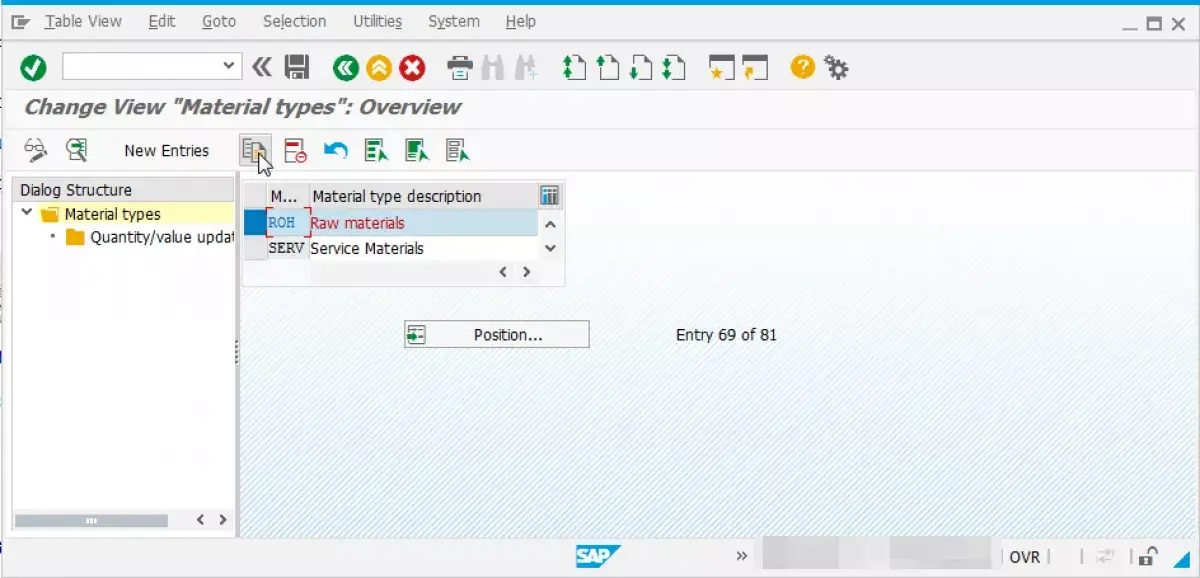Click inside the command input field
Screen dimensions: 1200x578
point(141,67)
